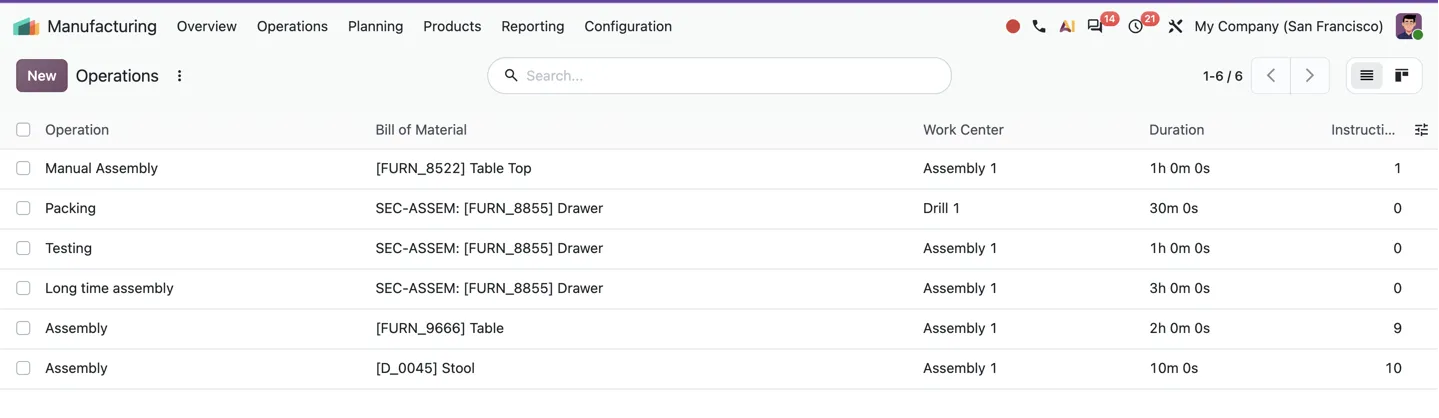This screenshot has width=1439, height=418.
Task: Select the Testing row checkbox
Action: pyautogui.click(x=23, y=249)
